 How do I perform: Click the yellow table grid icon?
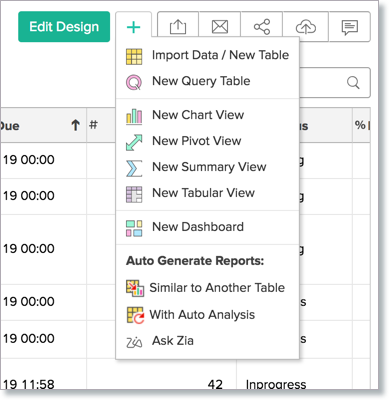134,56
